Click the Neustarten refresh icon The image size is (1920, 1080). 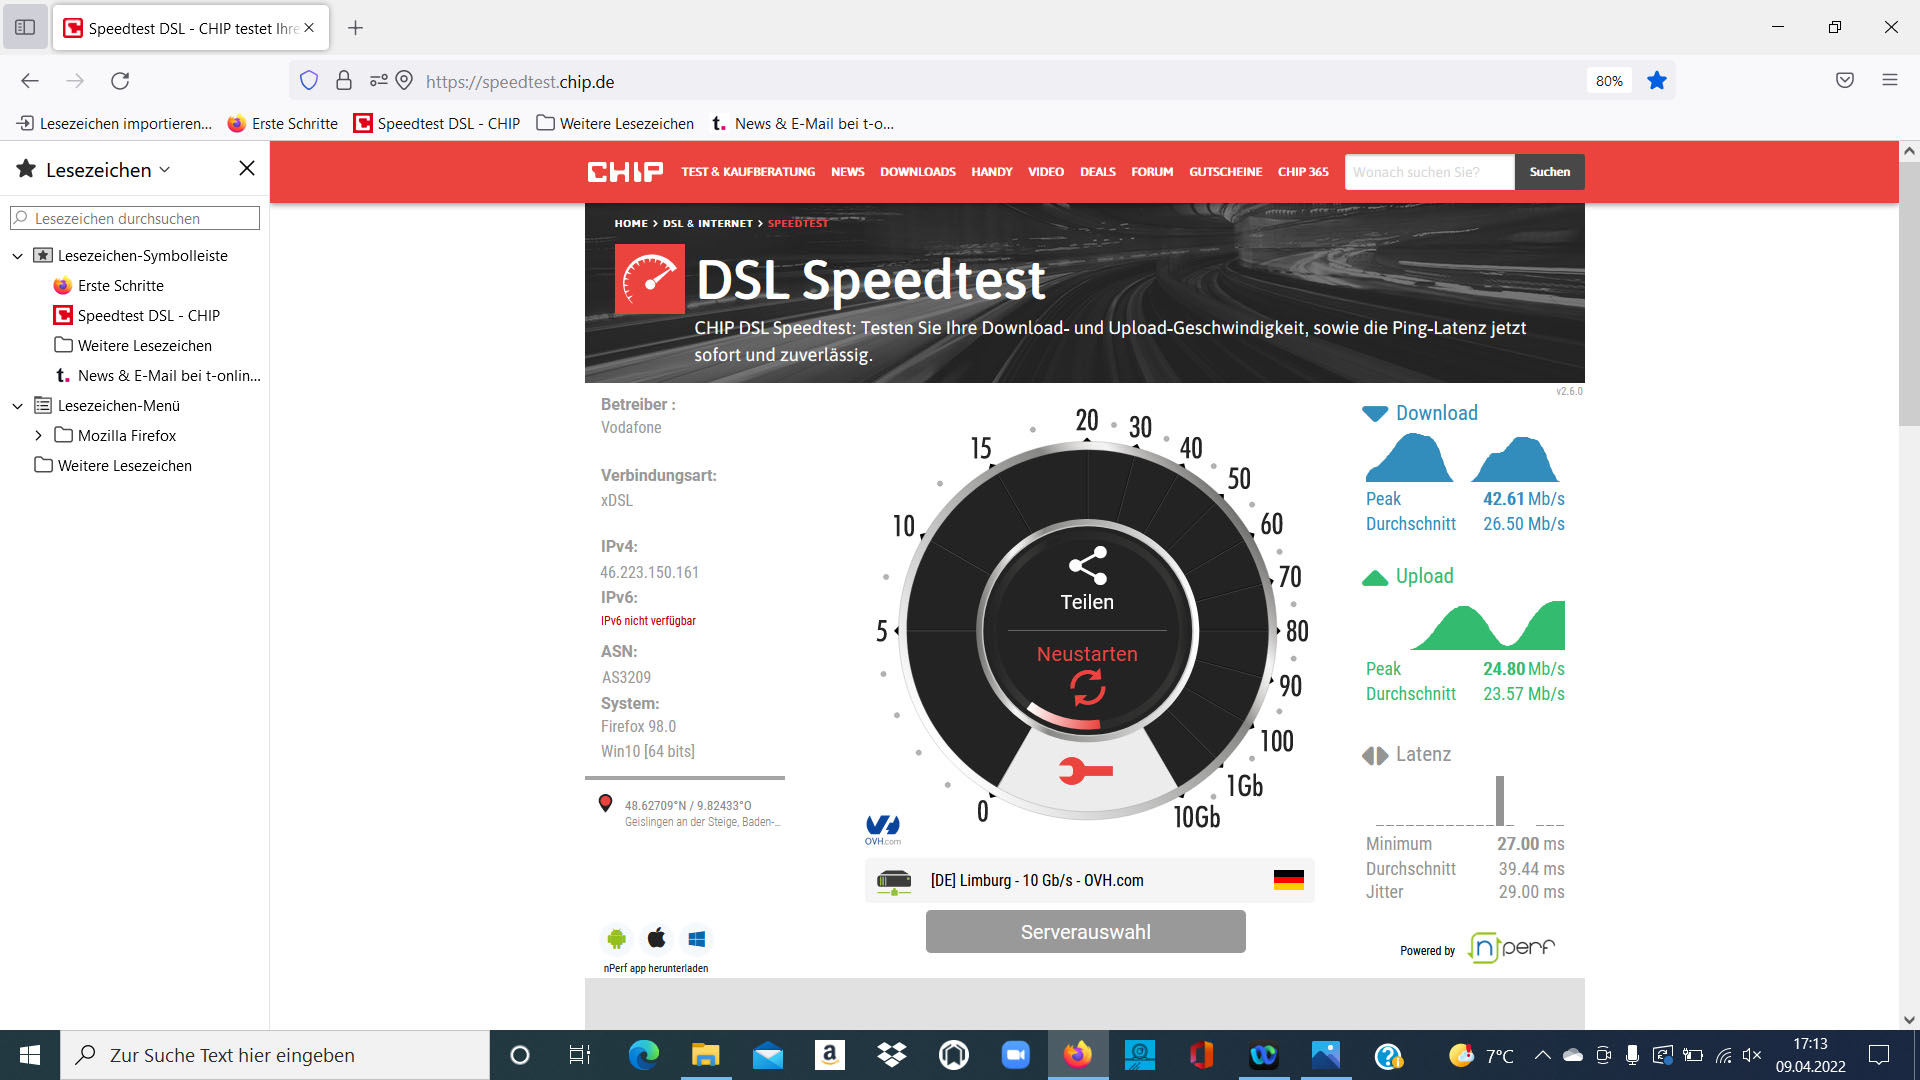coord(1087,688)
